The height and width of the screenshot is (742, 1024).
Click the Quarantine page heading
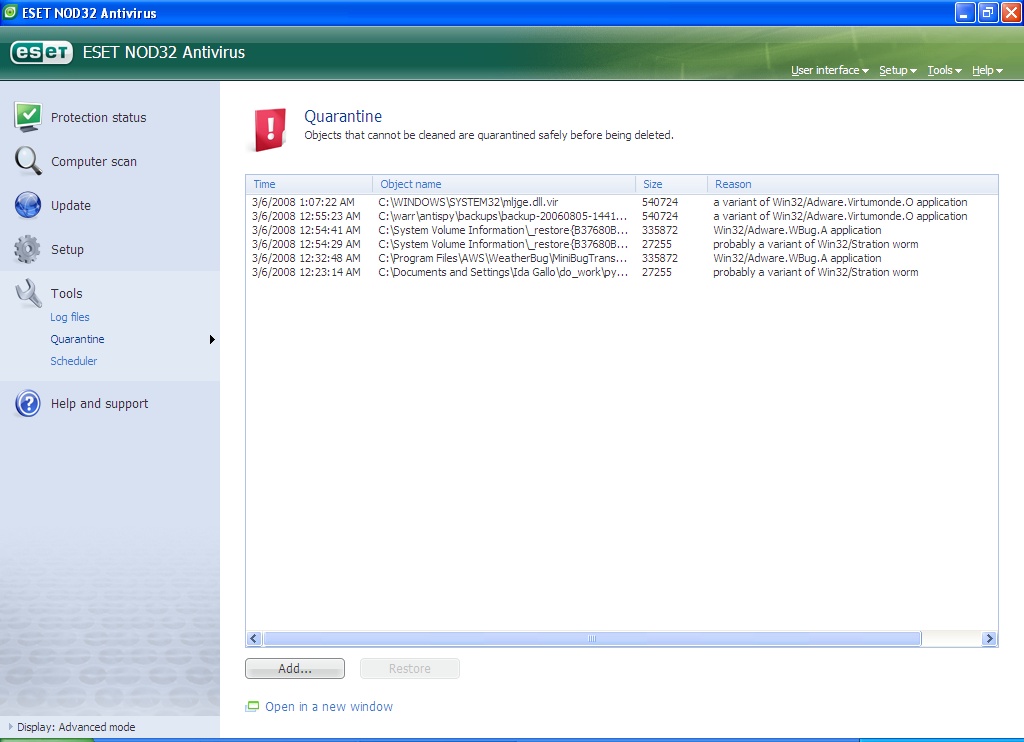343,116
